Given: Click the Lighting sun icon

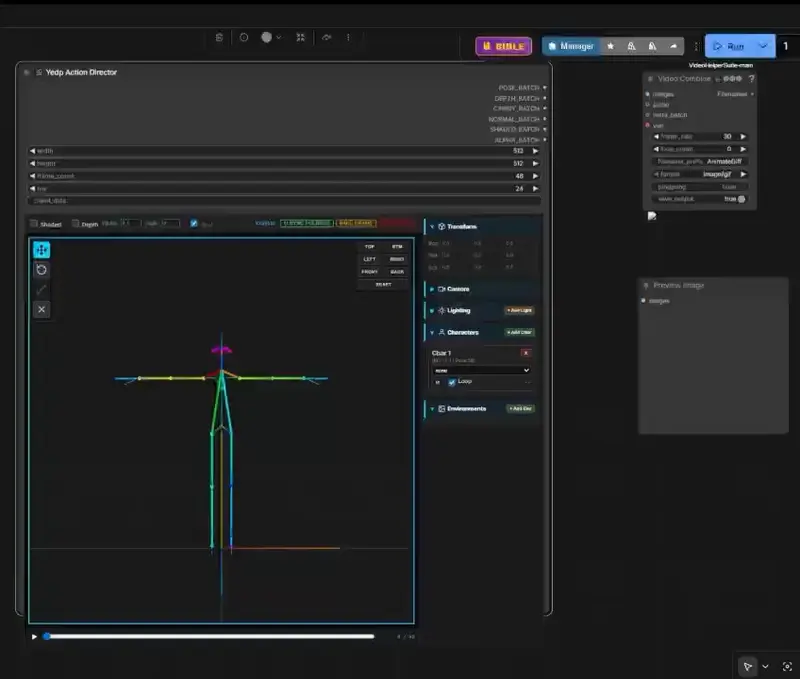Looking at the screenshot, I should click(441, 310).
